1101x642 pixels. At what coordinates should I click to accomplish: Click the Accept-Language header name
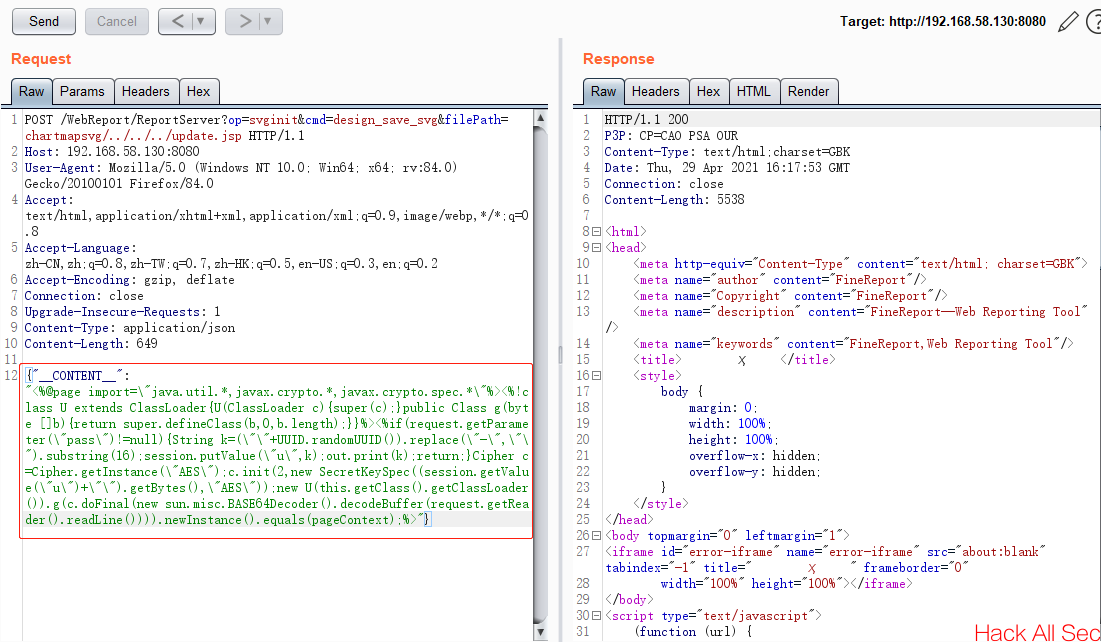tap(81, 248)
